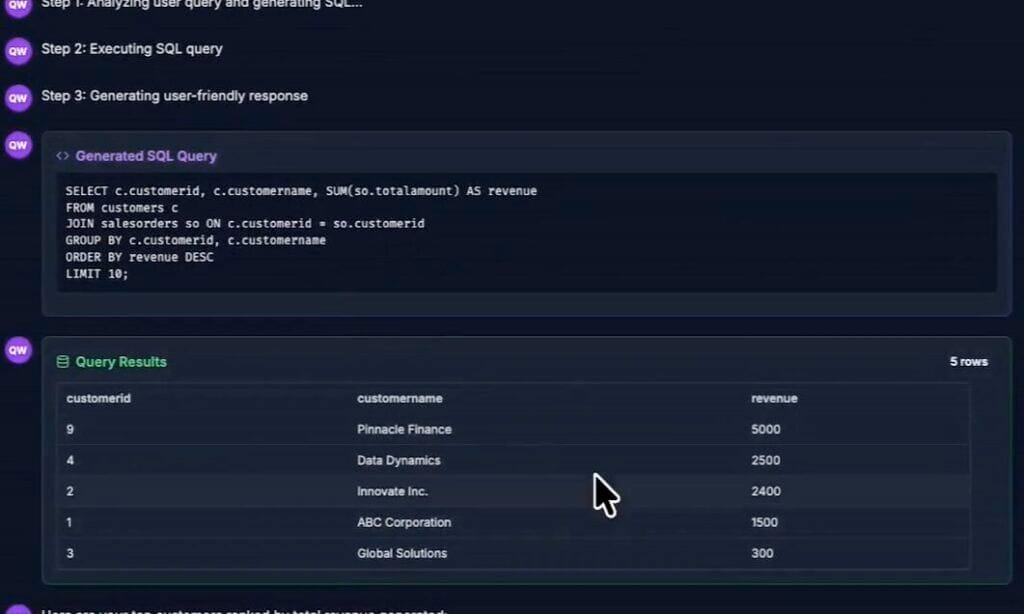Click the QW avatar beside Step 2
This screenshot has width=1024, height=614.
18,51
